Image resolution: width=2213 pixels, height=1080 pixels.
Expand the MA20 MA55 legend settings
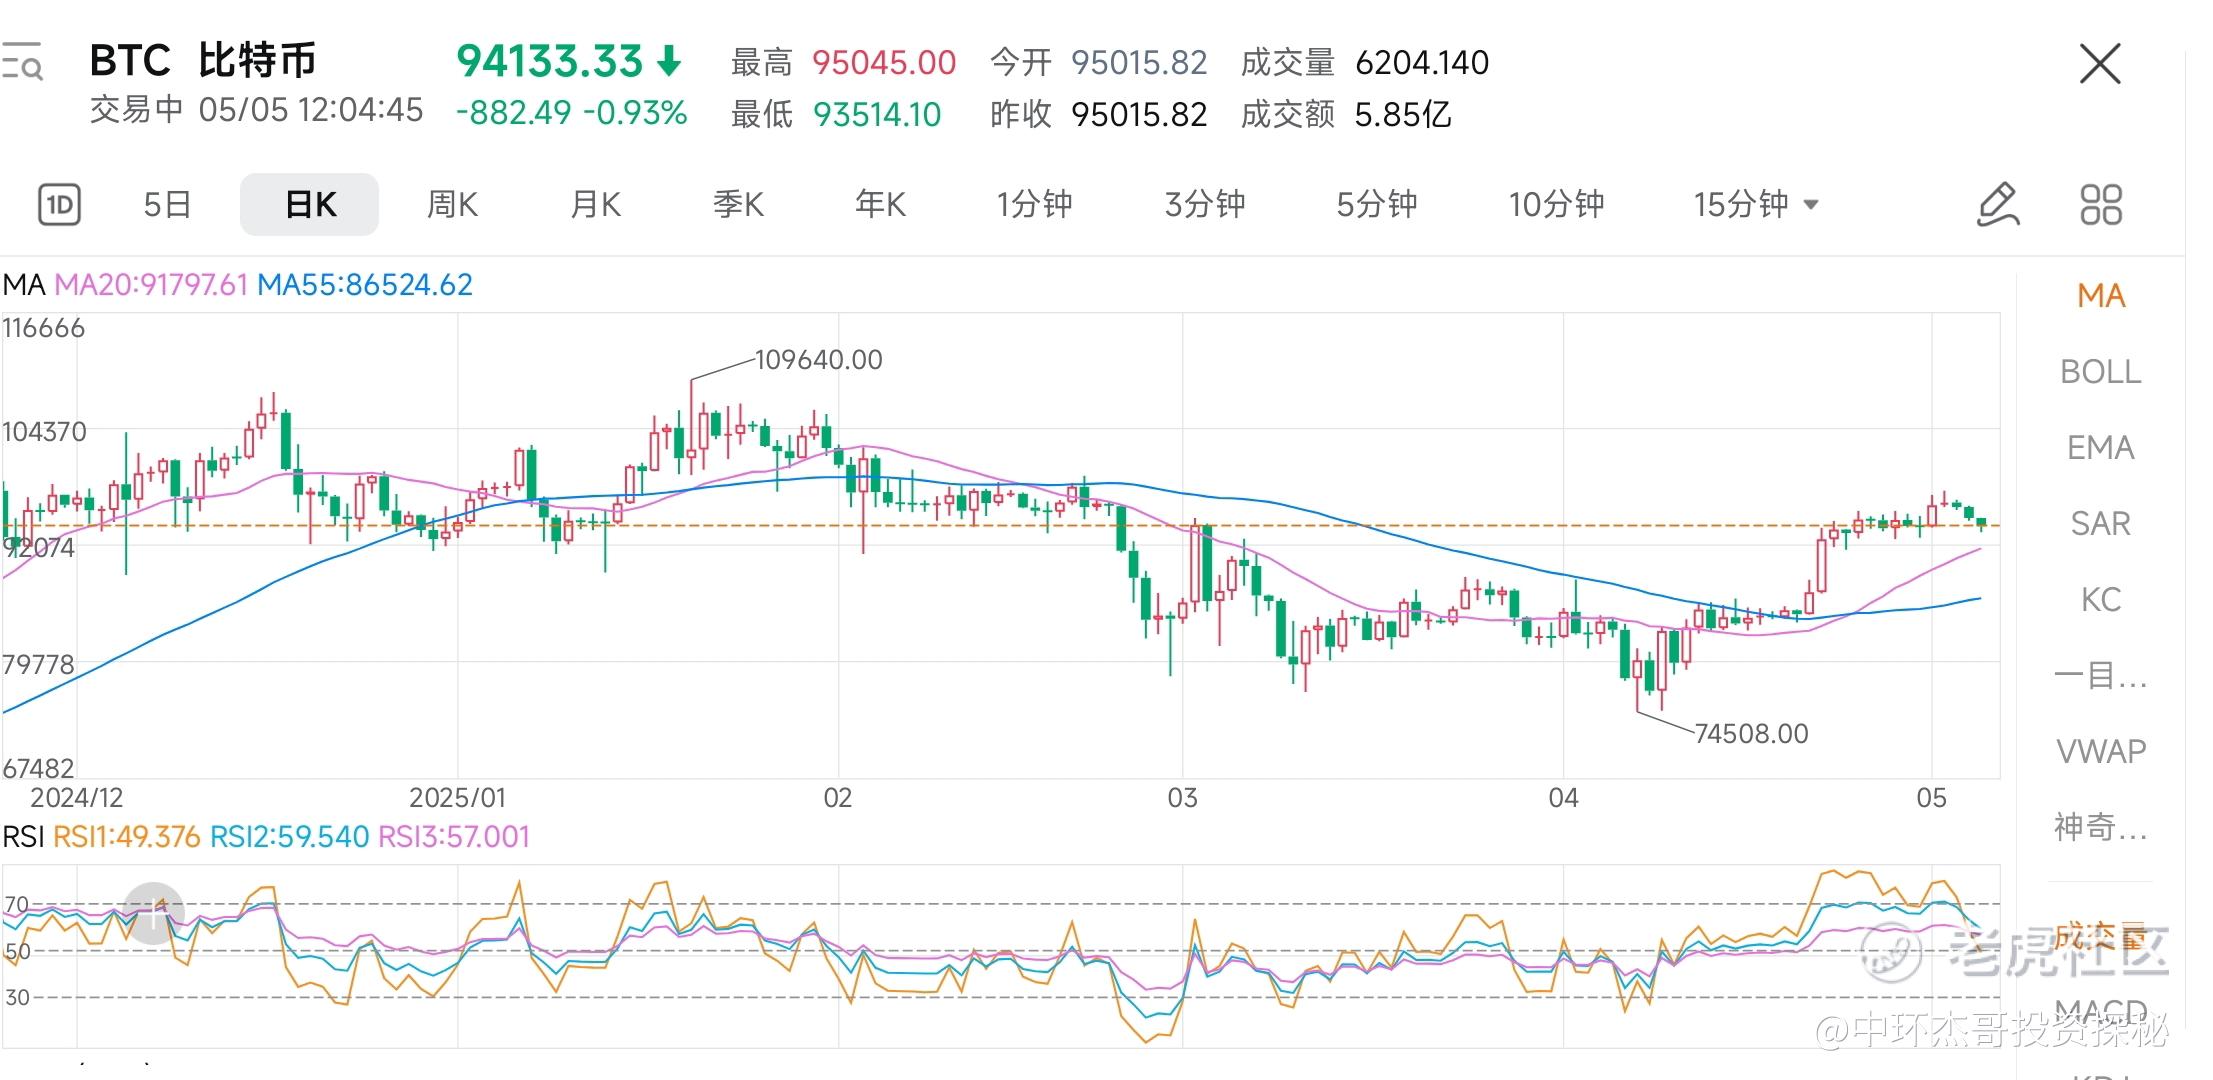[x=238, y=285]
